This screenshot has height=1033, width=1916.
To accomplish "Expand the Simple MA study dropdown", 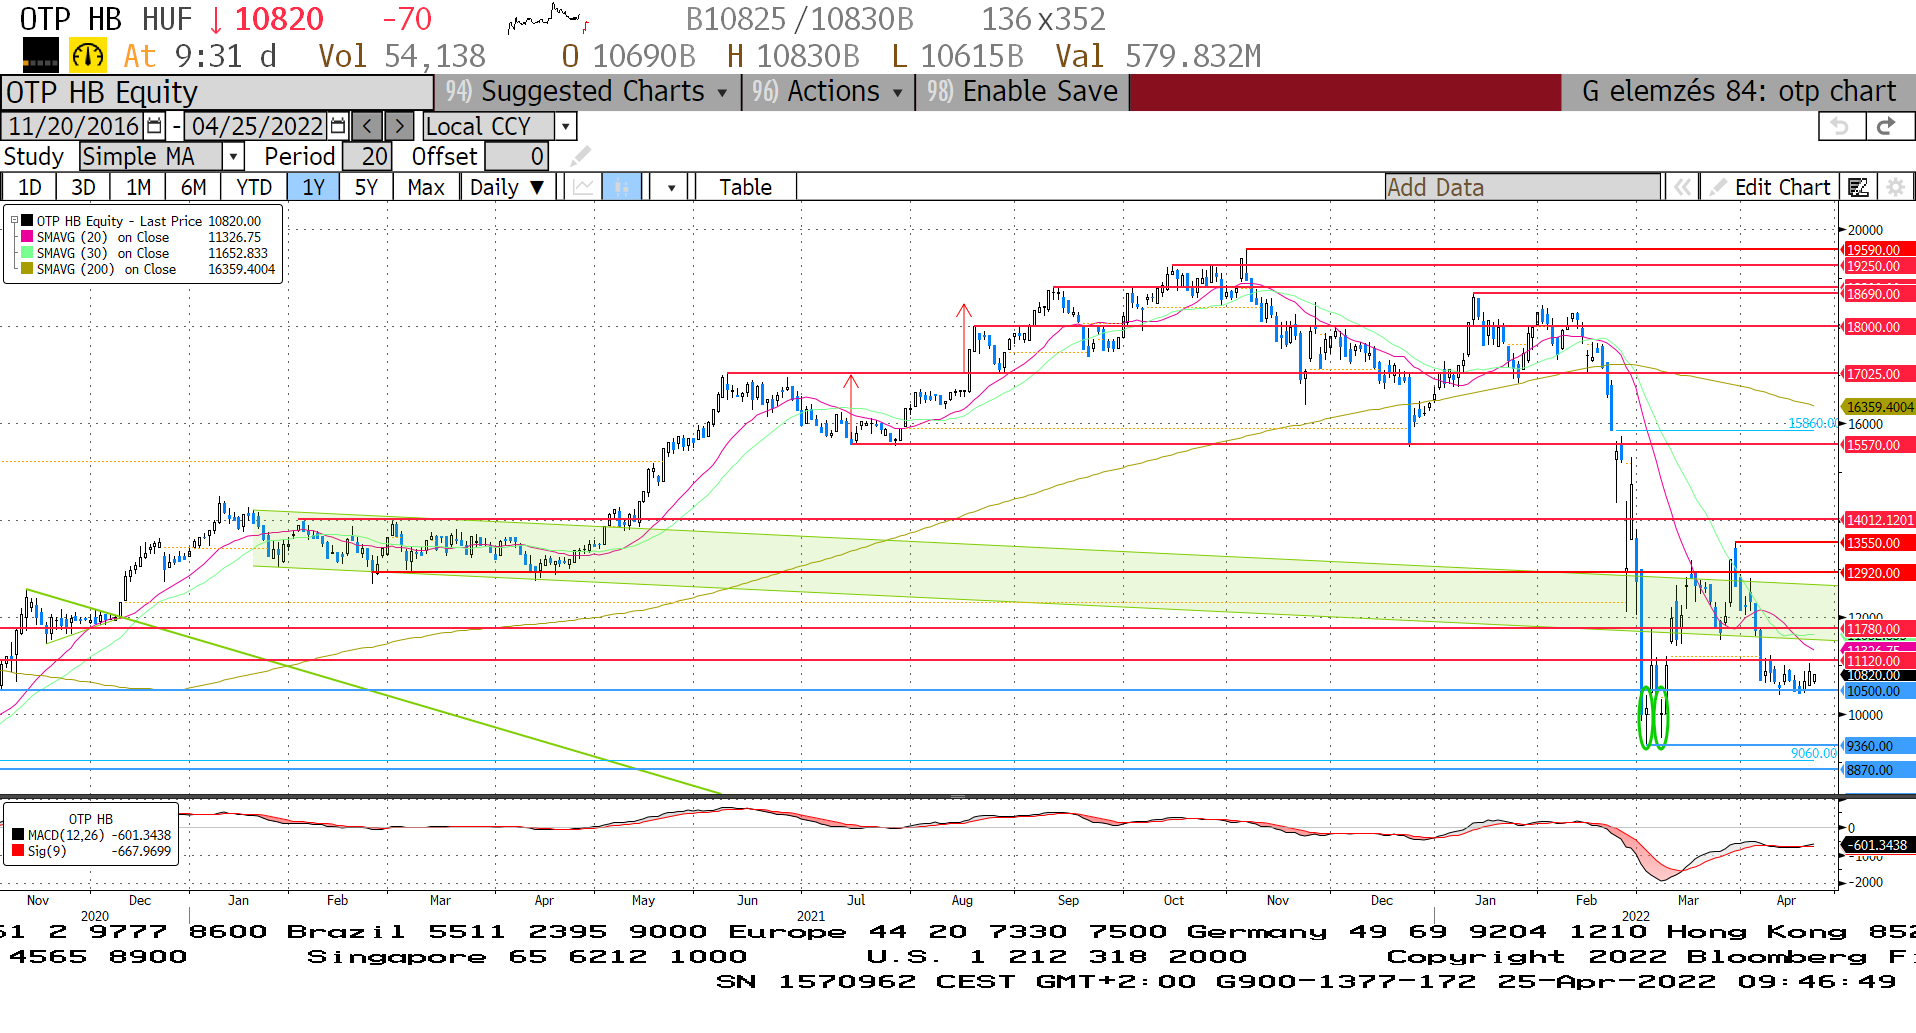I will (233, 157).
